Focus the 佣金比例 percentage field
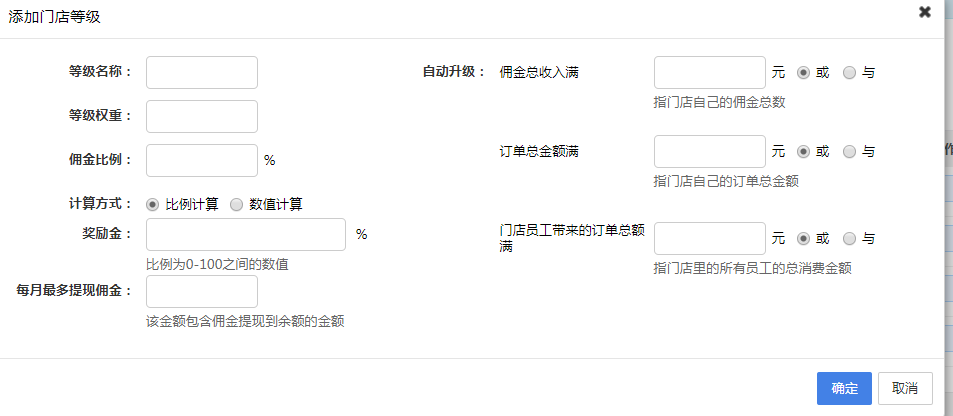This screenshot has width=953, height=416. click(x=202, y=160)
